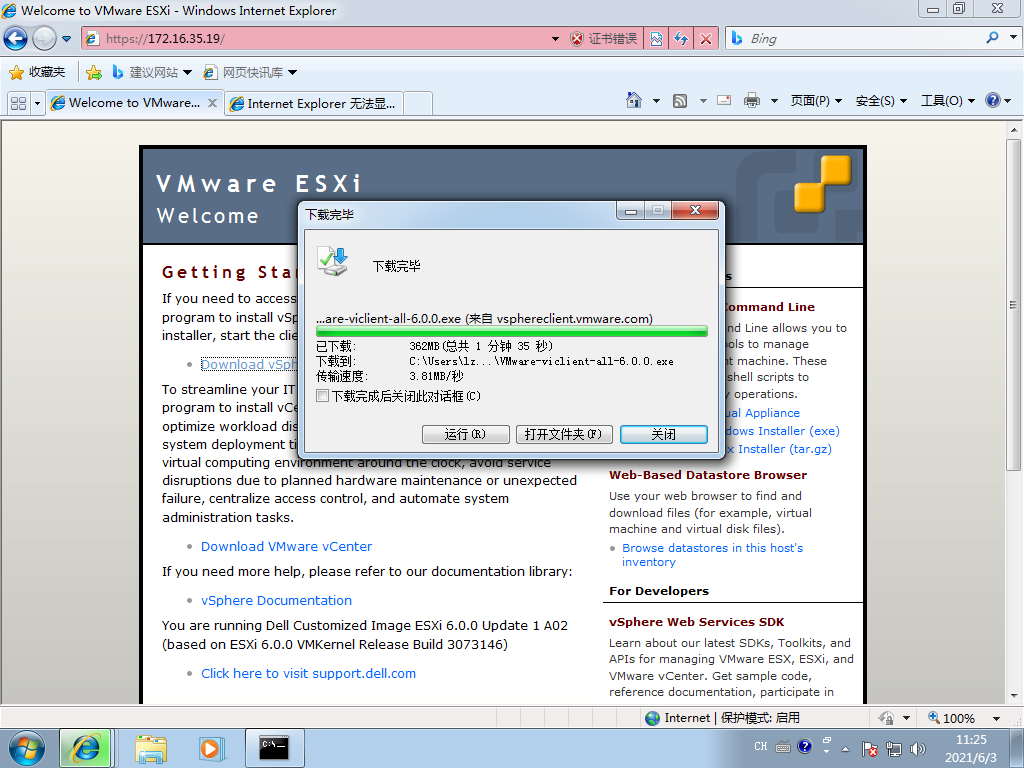Image resolution: width=1024 pixels, height=768 pixels.
Task: Click the Internet 保护模式 status zone
Action: [723, 718]
